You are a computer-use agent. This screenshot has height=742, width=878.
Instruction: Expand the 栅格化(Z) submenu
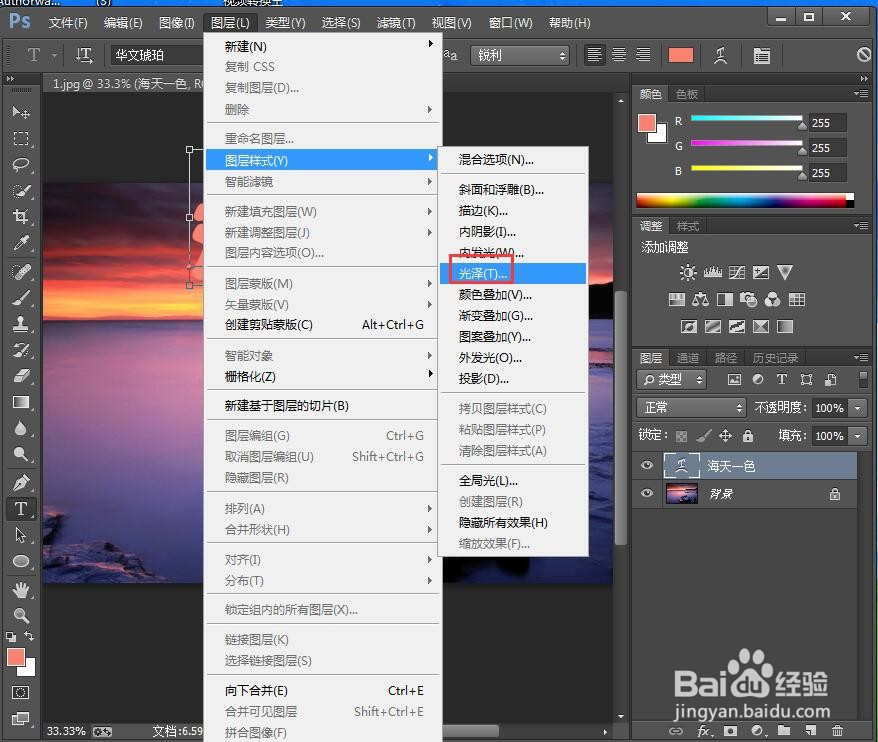[323, 376]
